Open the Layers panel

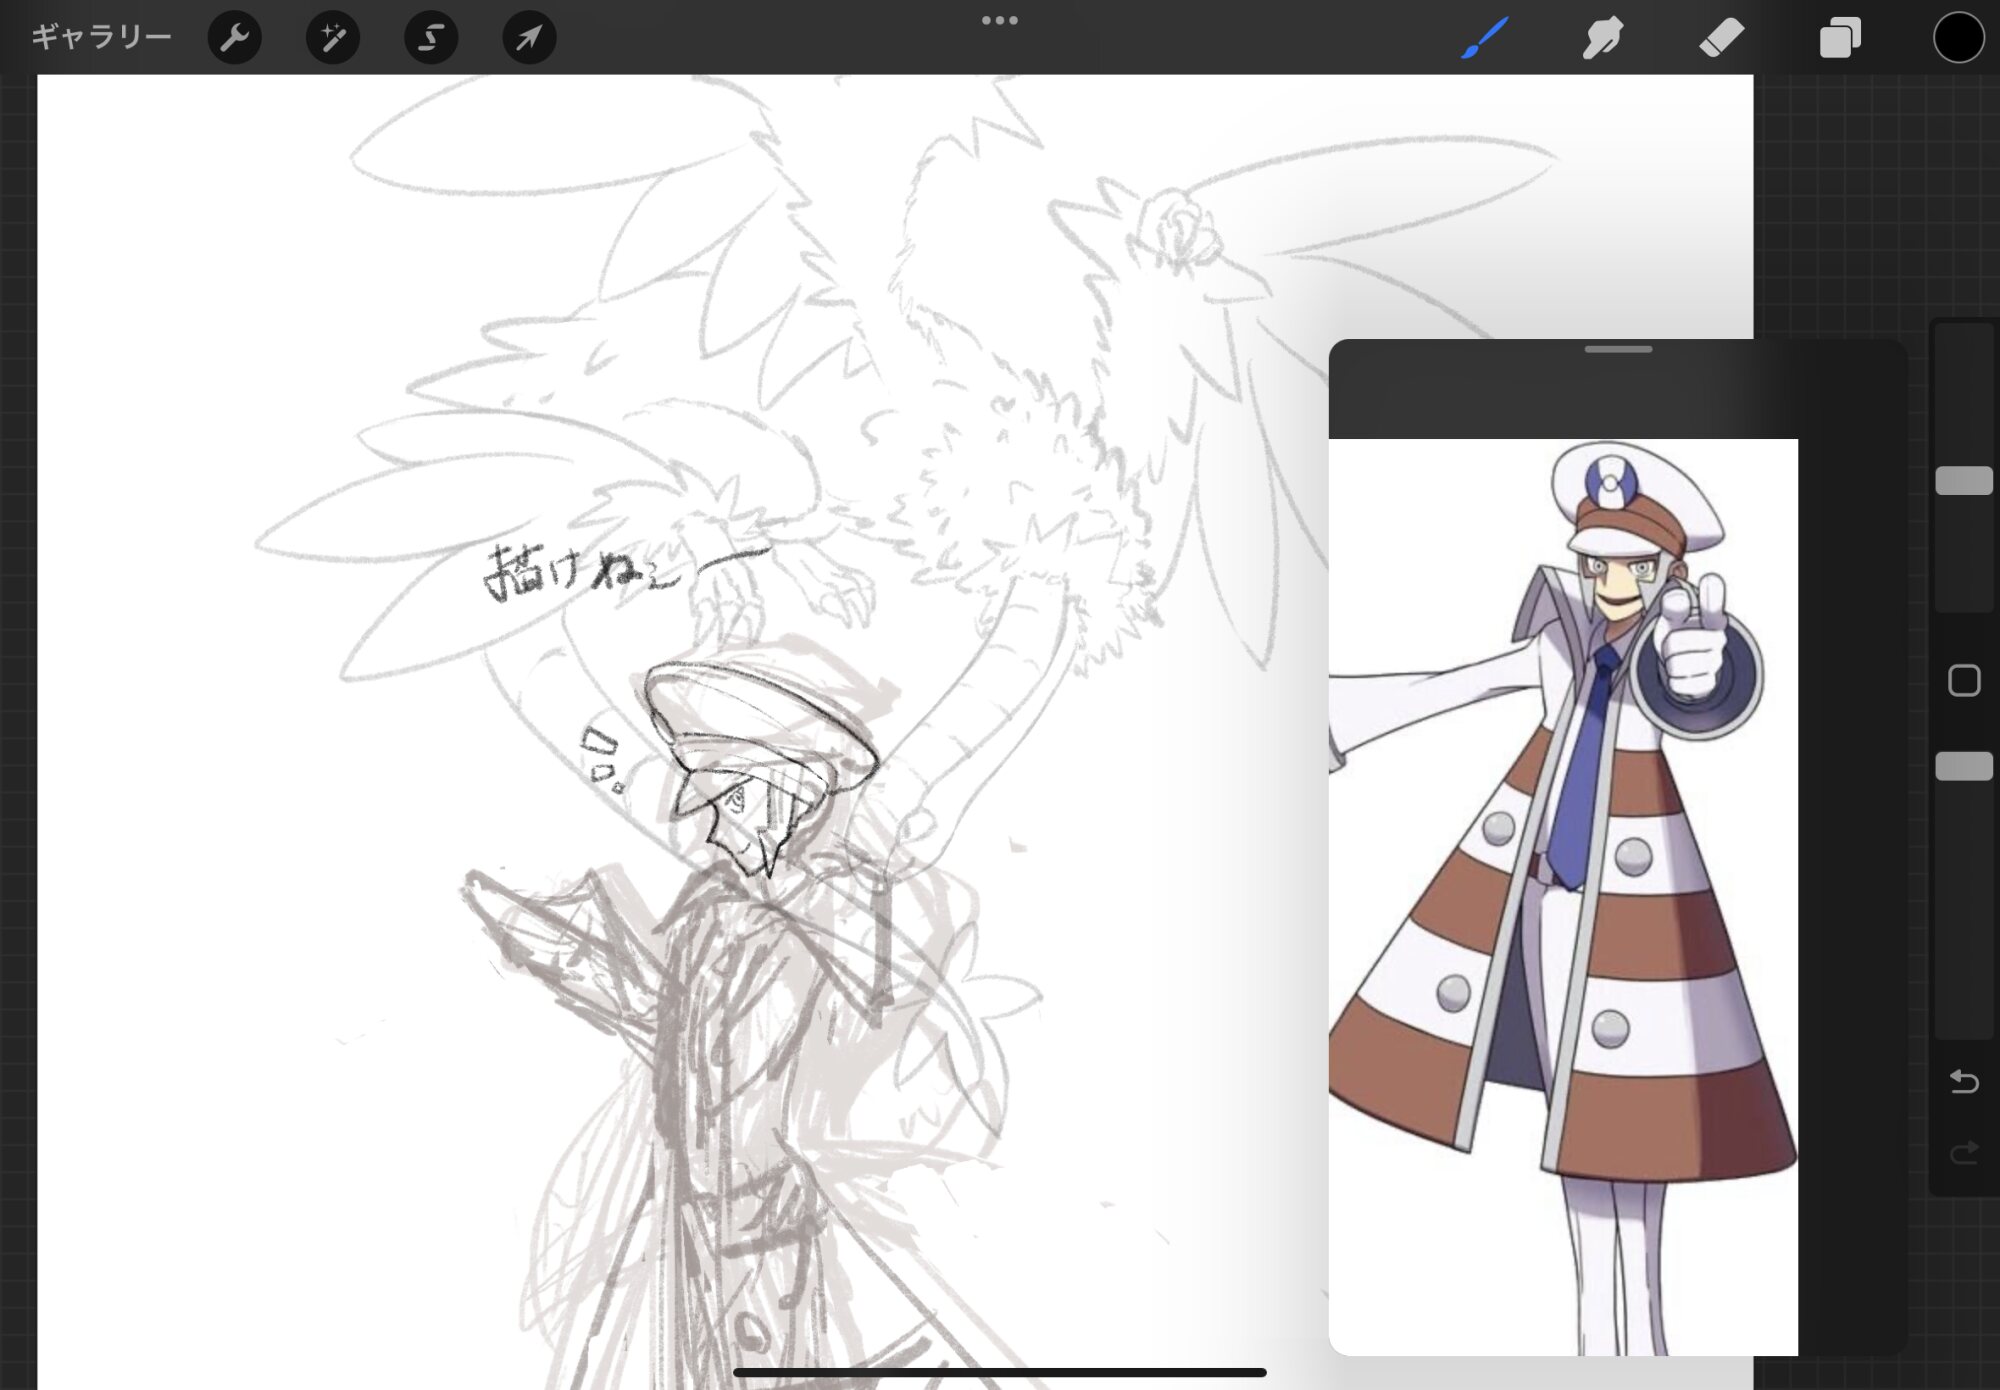pos(1839,38)
